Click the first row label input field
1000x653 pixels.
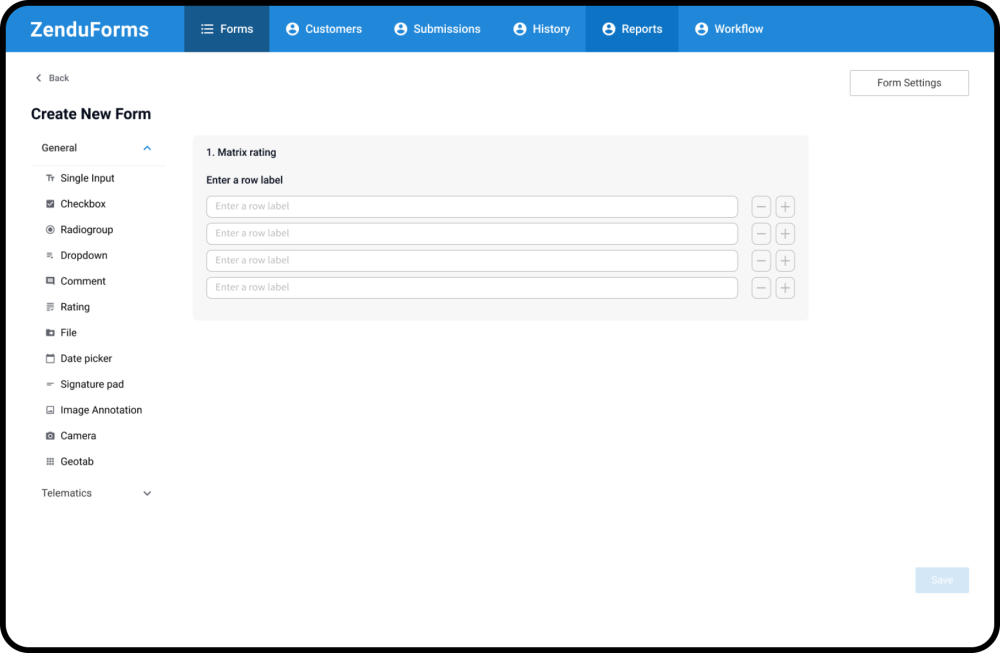tap(471, 207)
